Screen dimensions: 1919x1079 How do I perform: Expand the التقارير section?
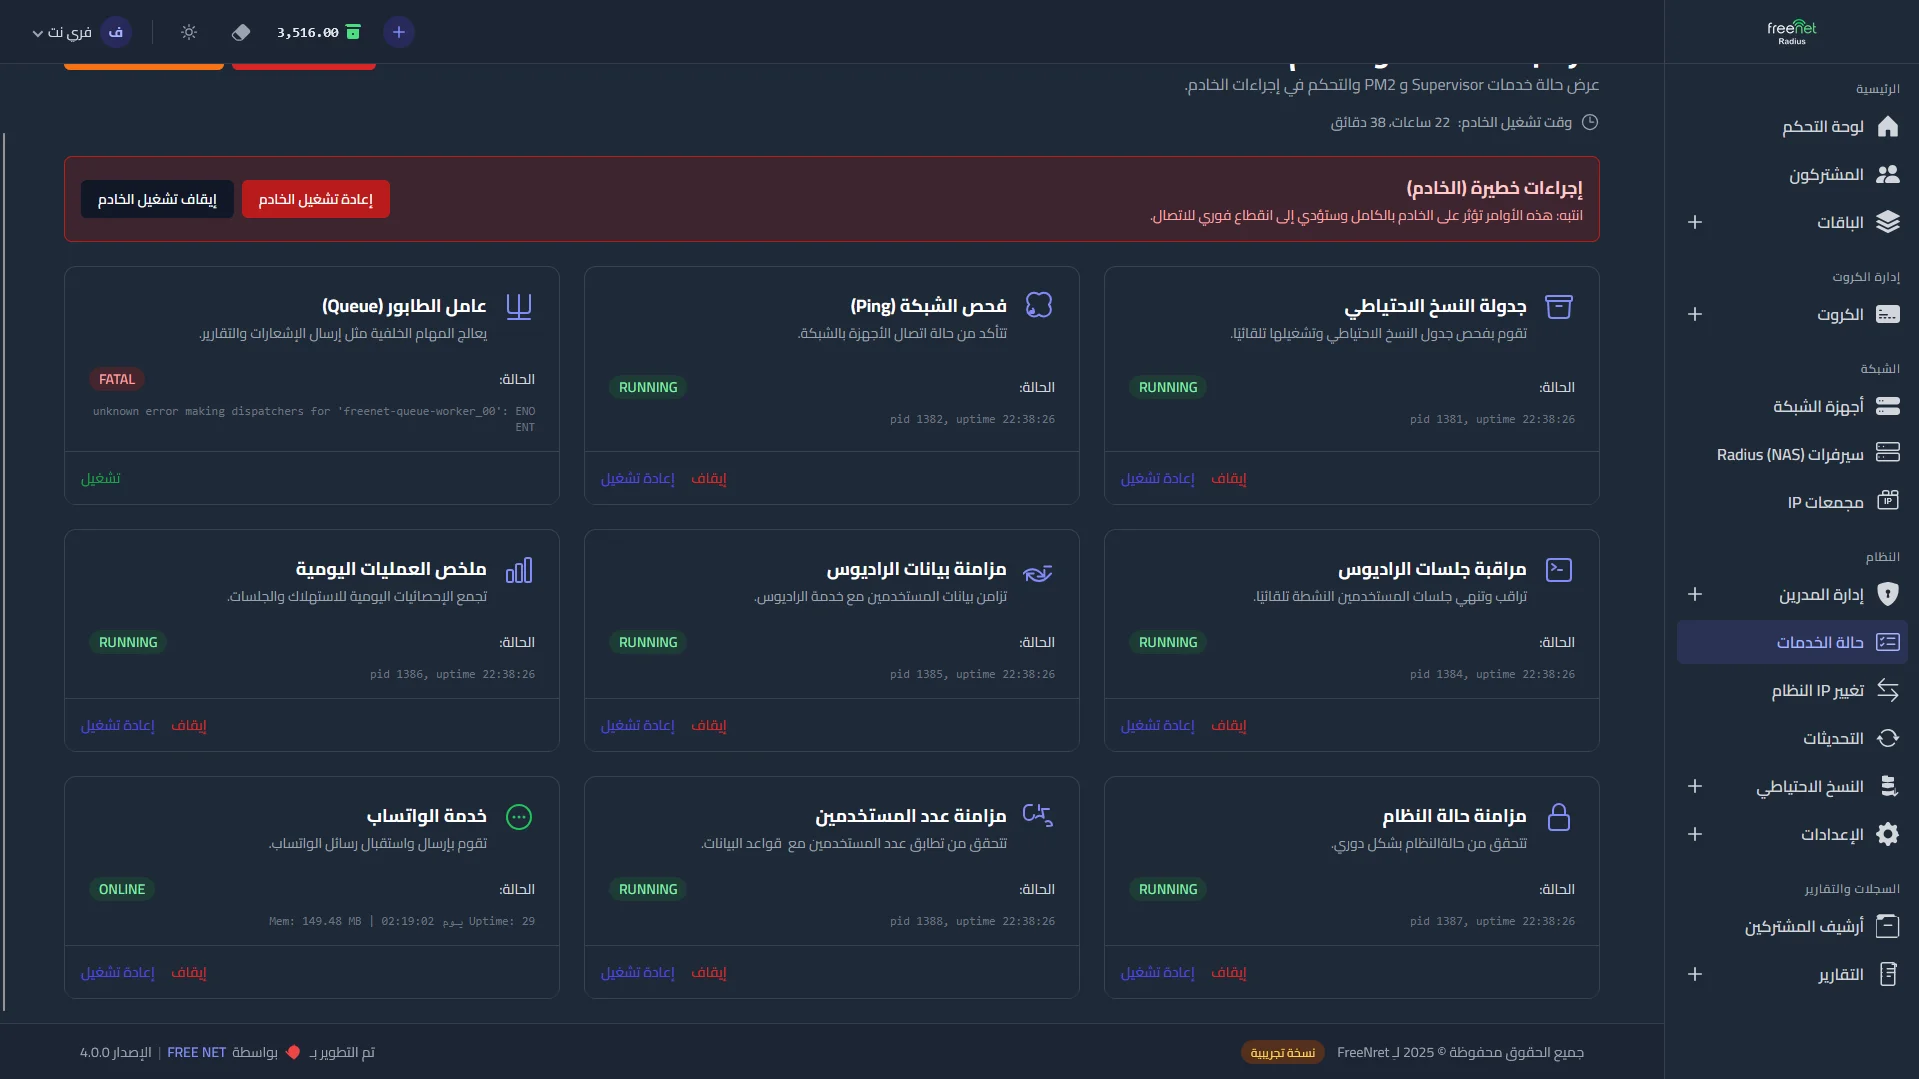click(x=1695, y=973)
